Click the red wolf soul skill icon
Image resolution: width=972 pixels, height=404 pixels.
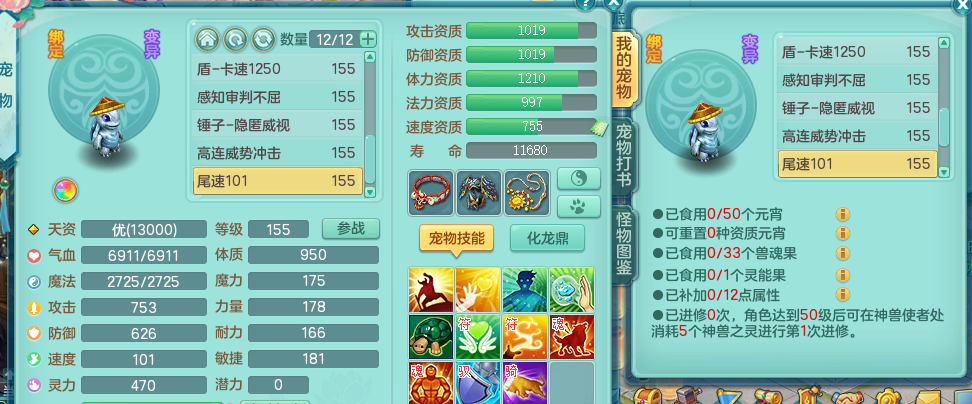(x=572, y=336)
